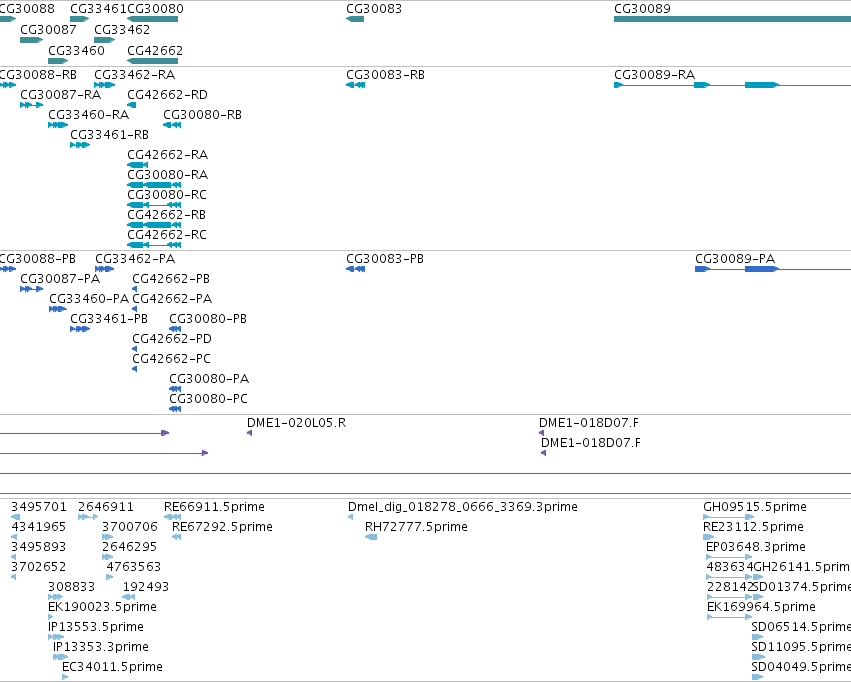The height and width of the screenshot is (682, 851).
Task: Select transcript CG42662-RC
Action: [x=154, y=245]
